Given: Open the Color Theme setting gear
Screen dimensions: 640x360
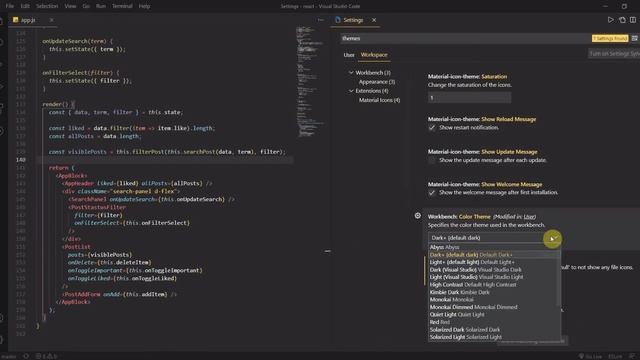Looking at the screenshot, I should point(418,216).
